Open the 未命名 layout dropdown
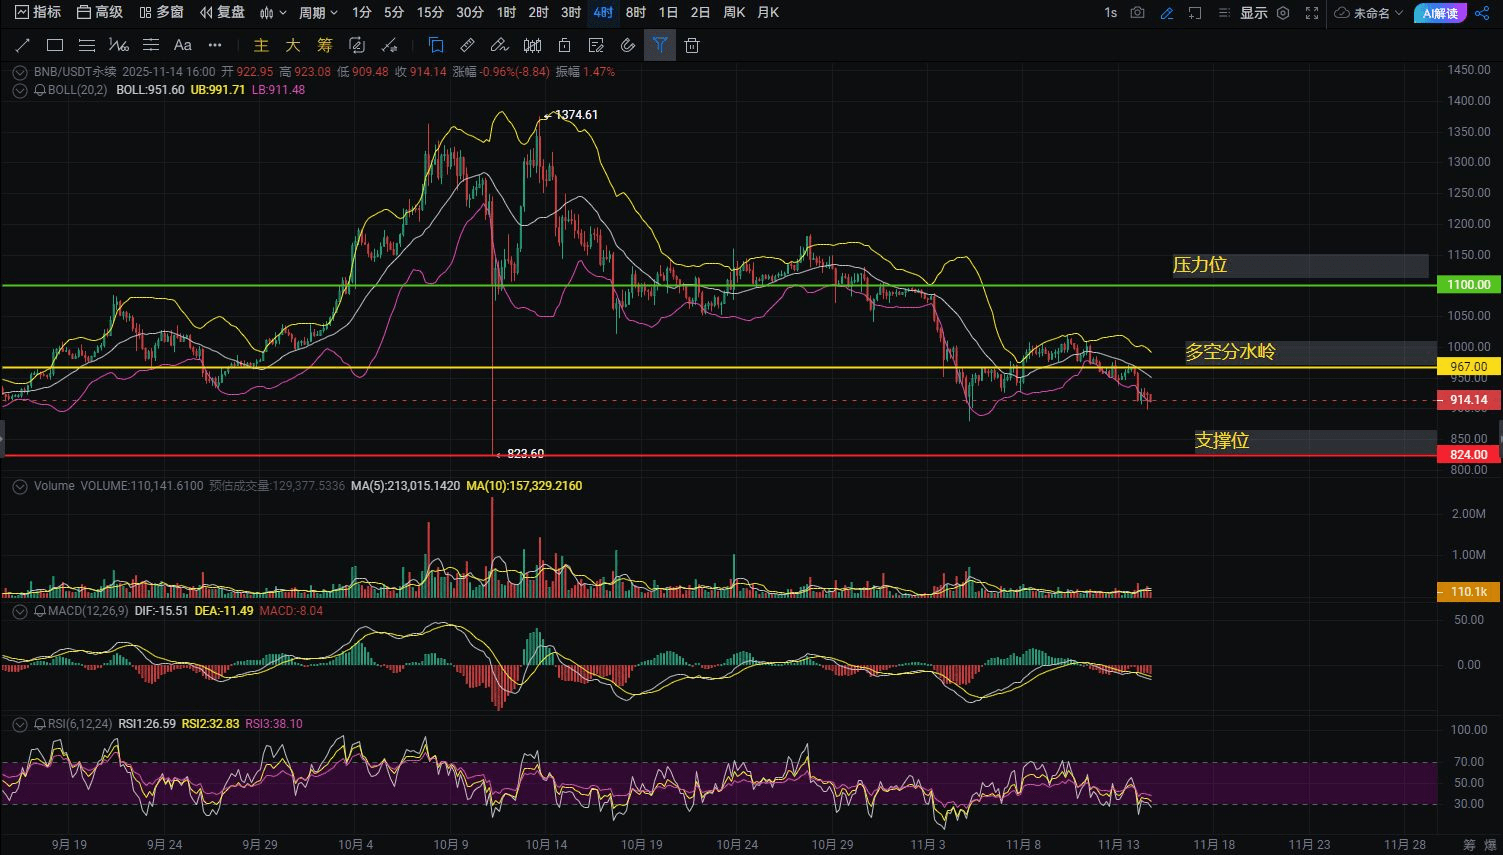 tap(1370, 13)
